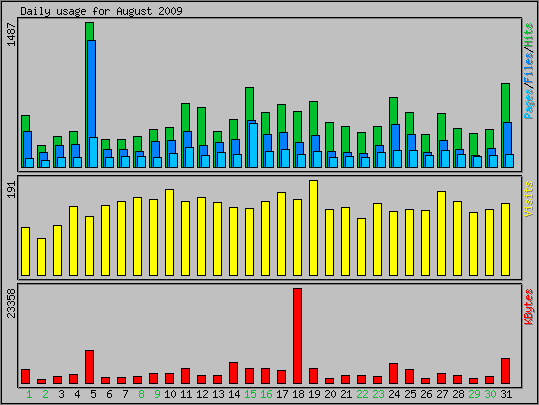This screenshot has height=405, width=539.
Task: Click the yellow visits bar for day 2
Action: (41, 257)
